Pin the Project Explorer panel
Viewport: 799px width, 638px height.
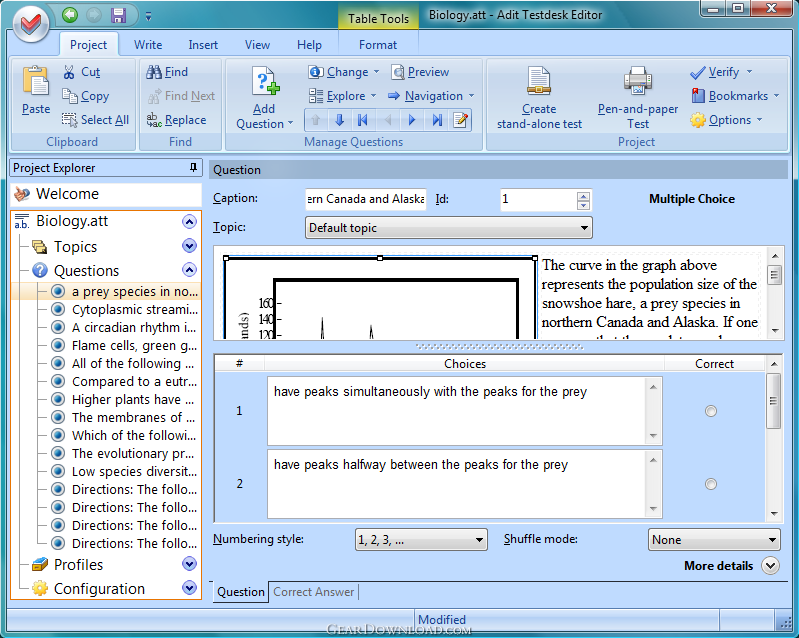tap(193, 168)
